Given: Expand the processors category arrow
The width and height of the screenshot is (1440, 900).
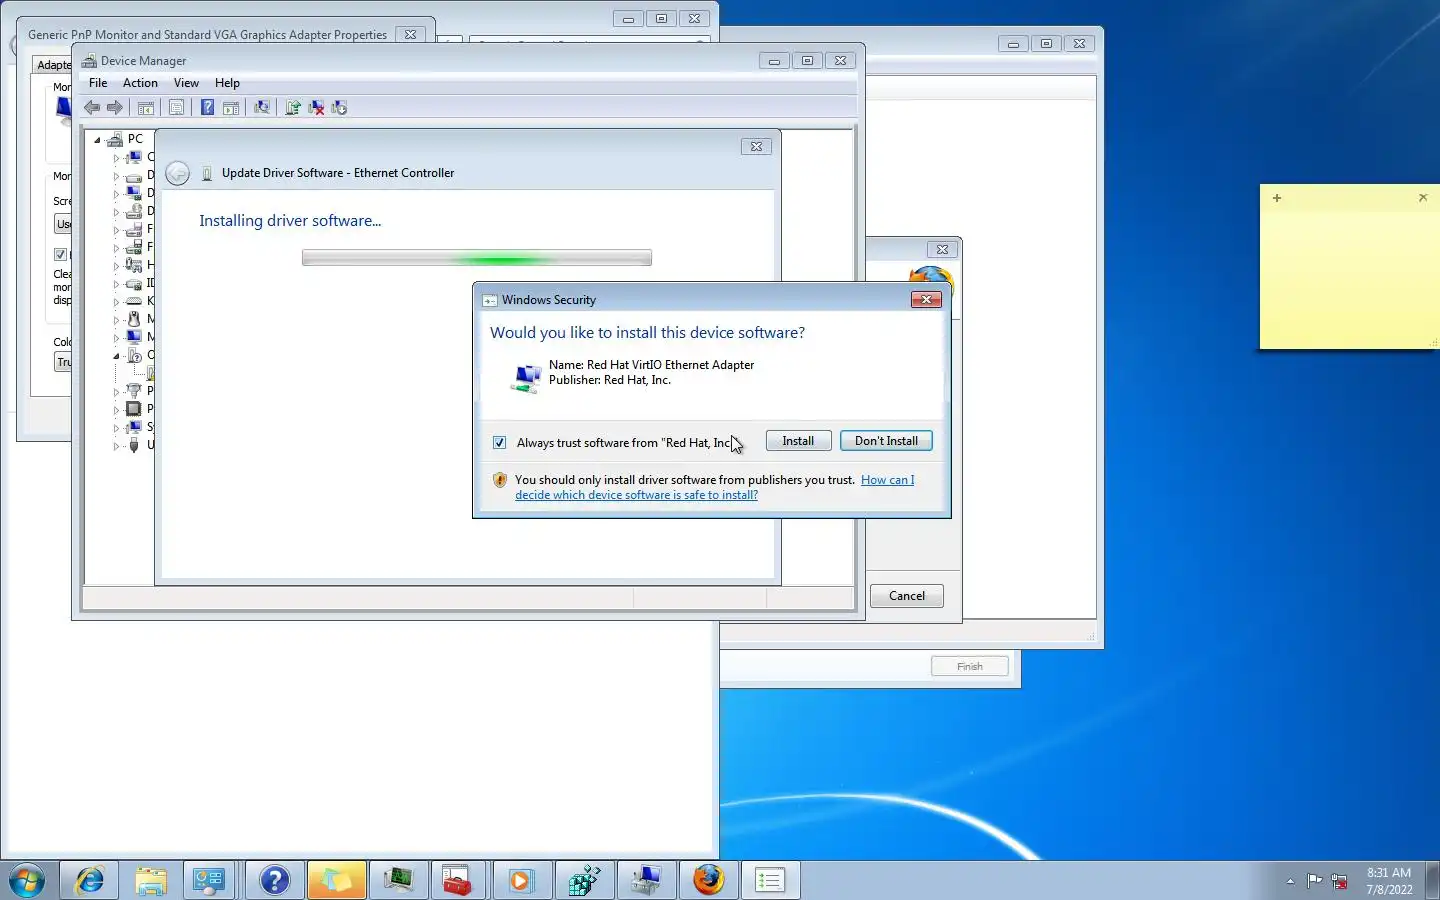Looking at the screenshot, I should coord(116,409).
